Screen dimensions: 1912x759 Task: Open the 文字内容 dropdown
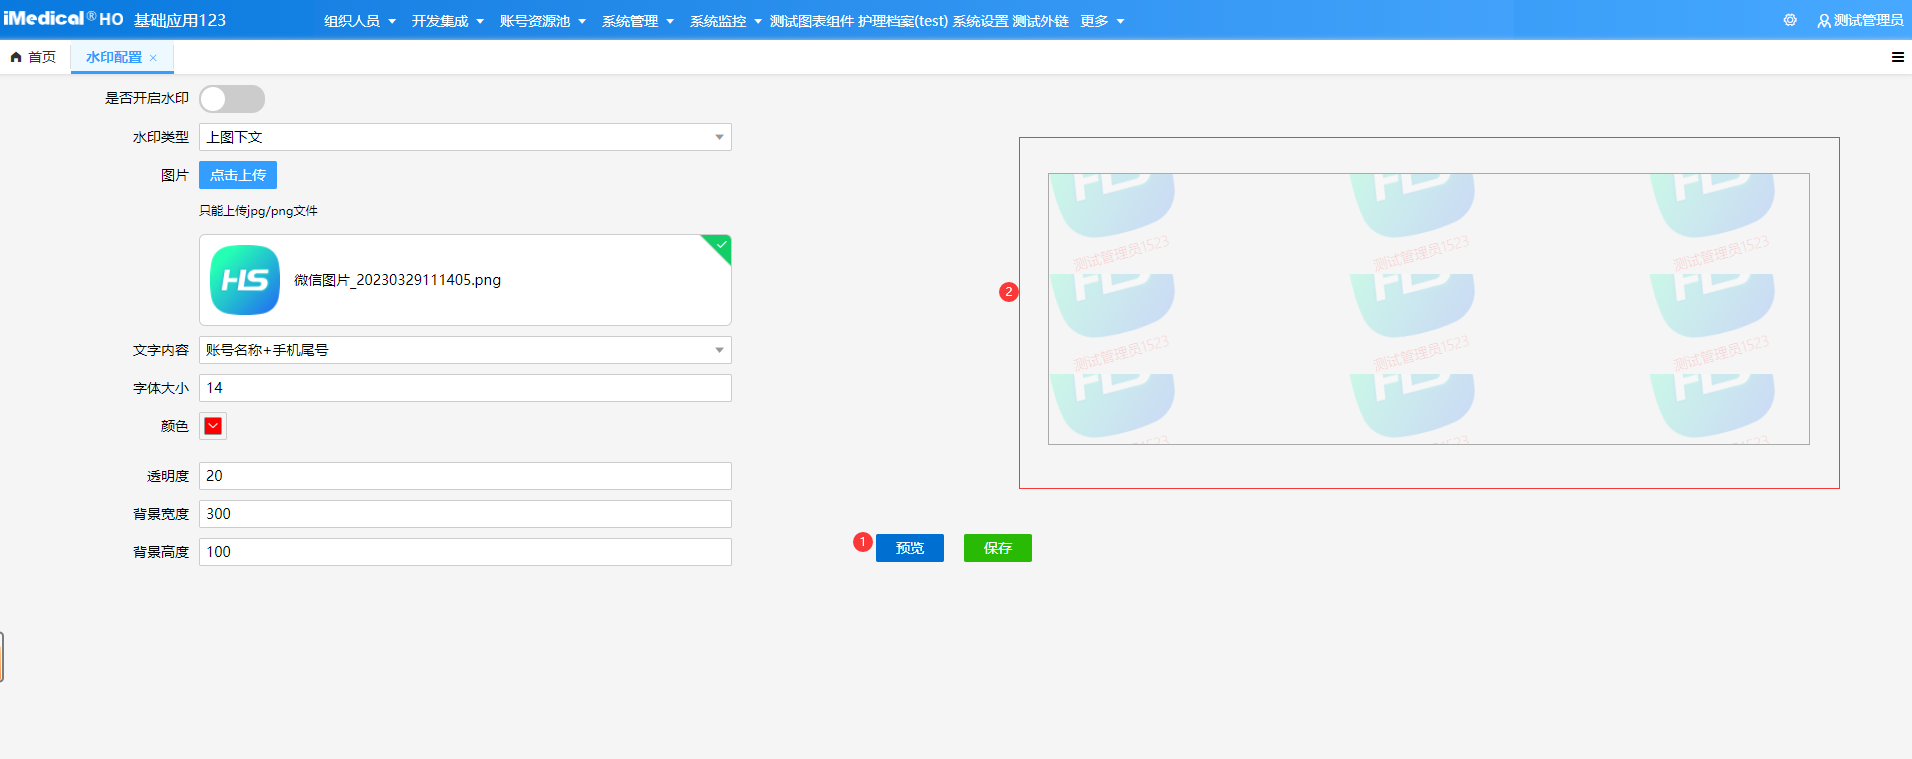click(465, 350)
